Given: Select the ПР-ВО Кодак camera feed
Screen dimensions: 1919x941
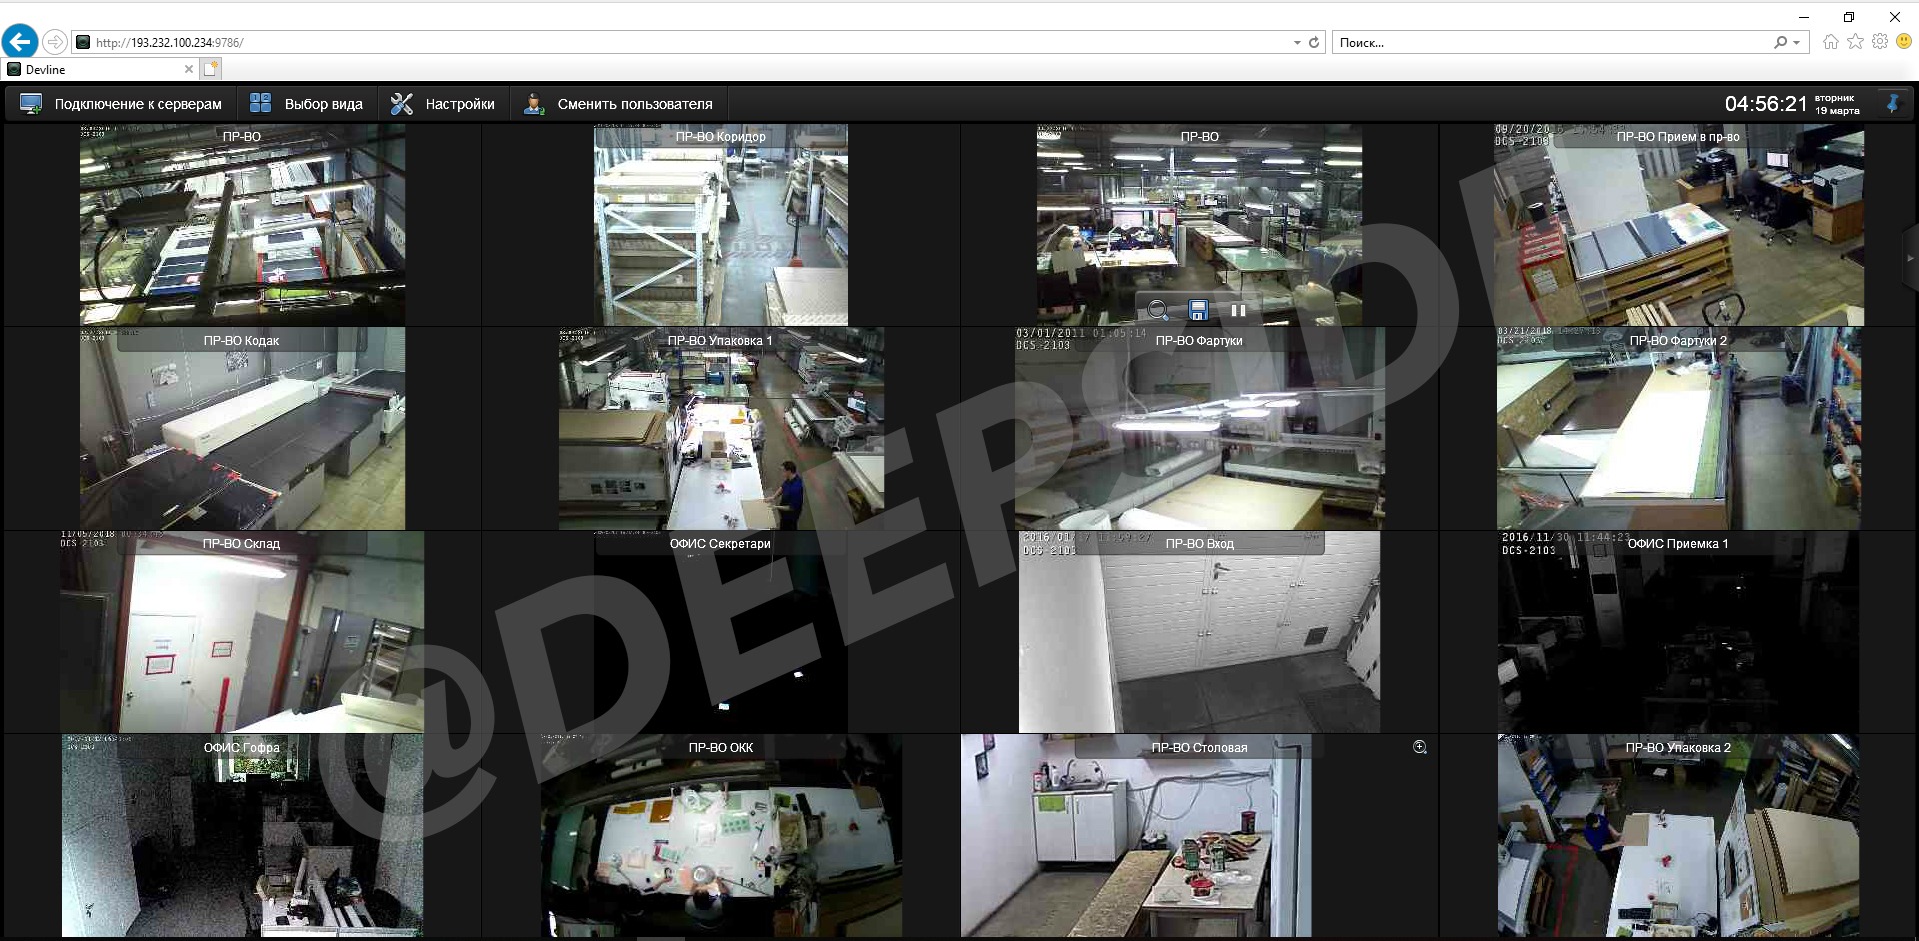Looking at the screenshot, I should click(x=242, y=430).
